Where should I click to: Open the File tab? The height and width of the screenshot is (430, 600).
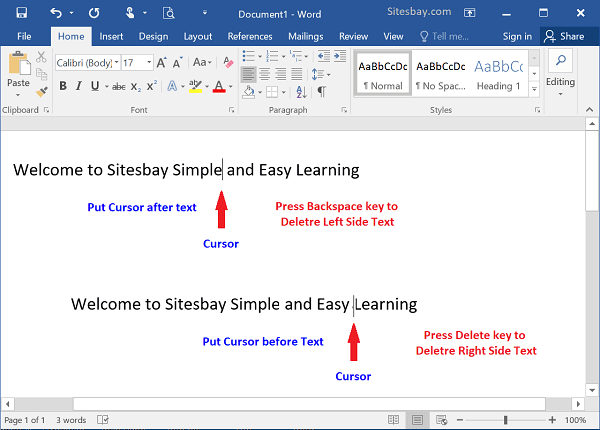[24, 36]
